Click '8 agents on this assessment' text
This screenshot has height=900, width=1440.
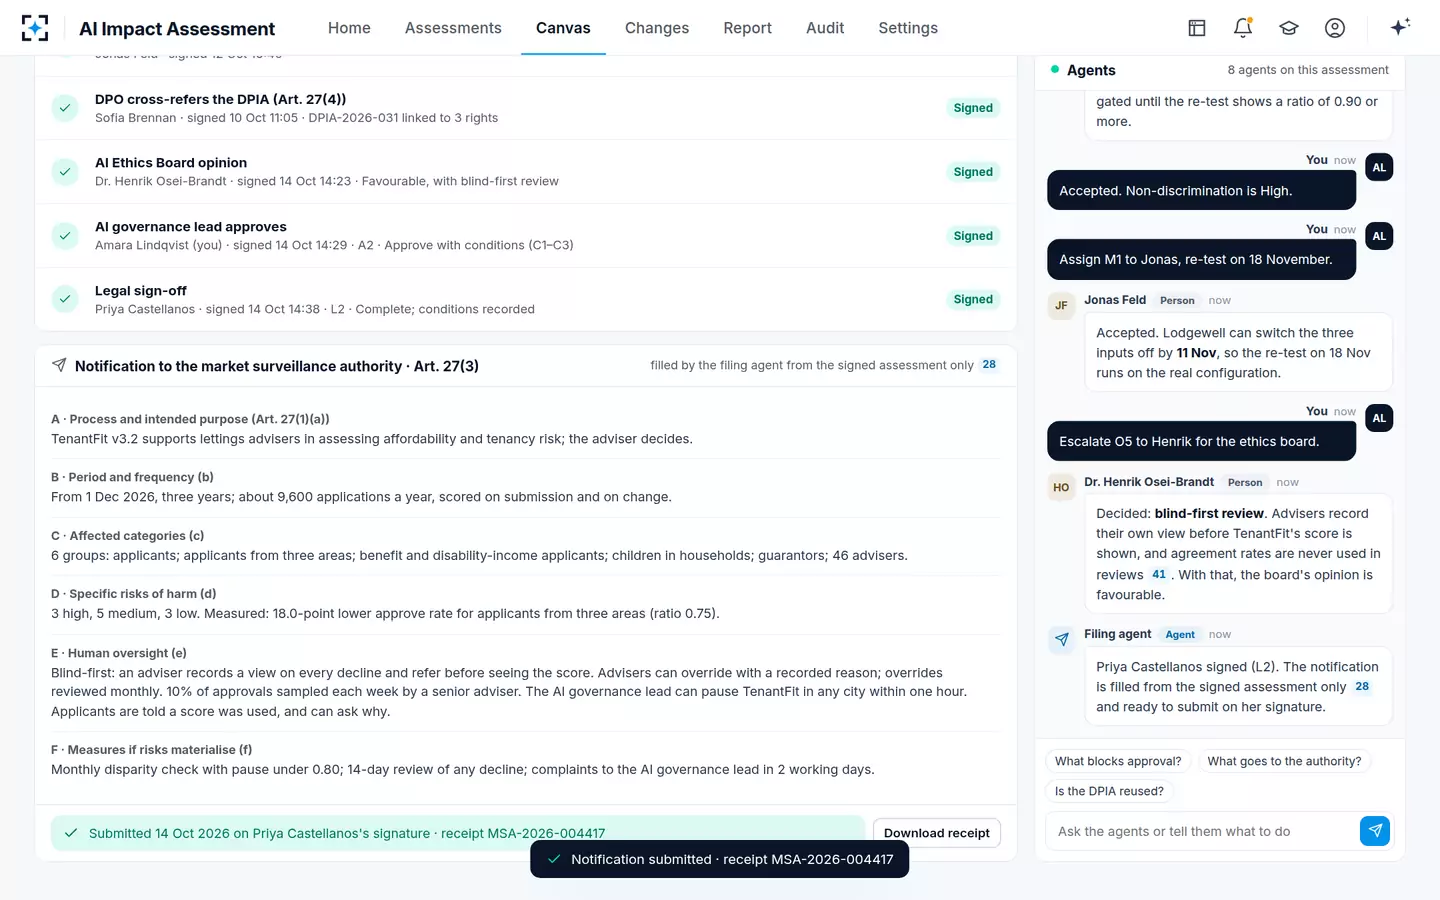click(x=1308, y=70)
